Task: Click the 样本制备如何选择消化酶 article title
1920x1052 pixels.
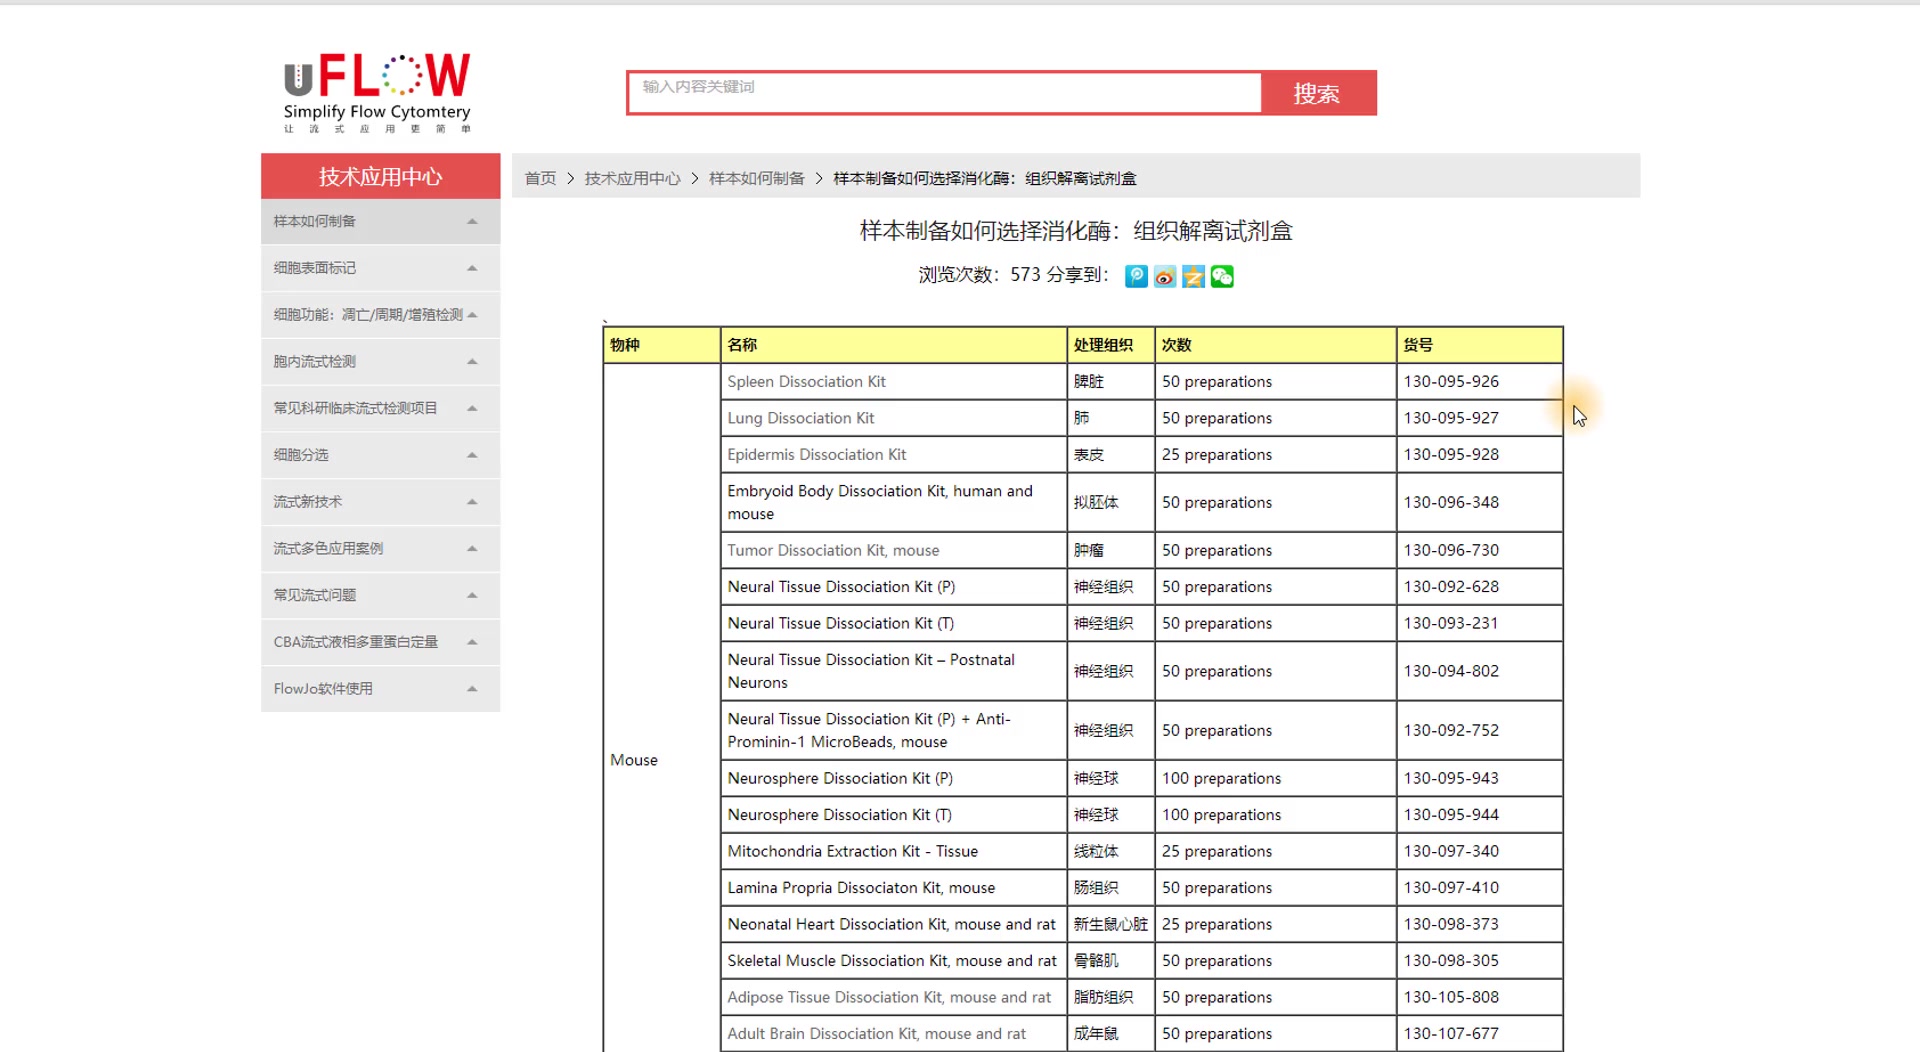Action: point(1076,231)
